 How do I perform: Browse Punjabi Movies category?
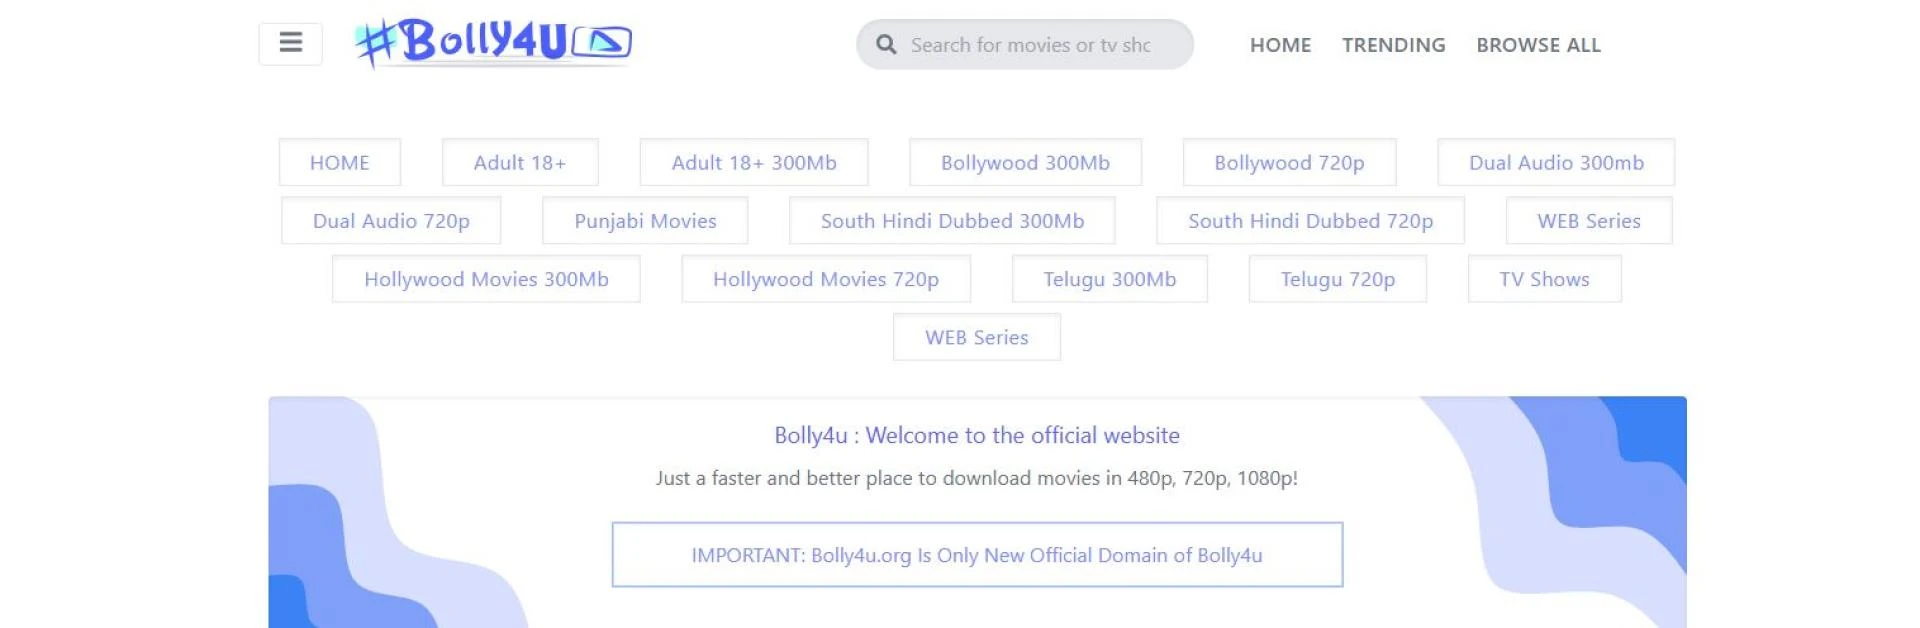[x=645, y=220]
